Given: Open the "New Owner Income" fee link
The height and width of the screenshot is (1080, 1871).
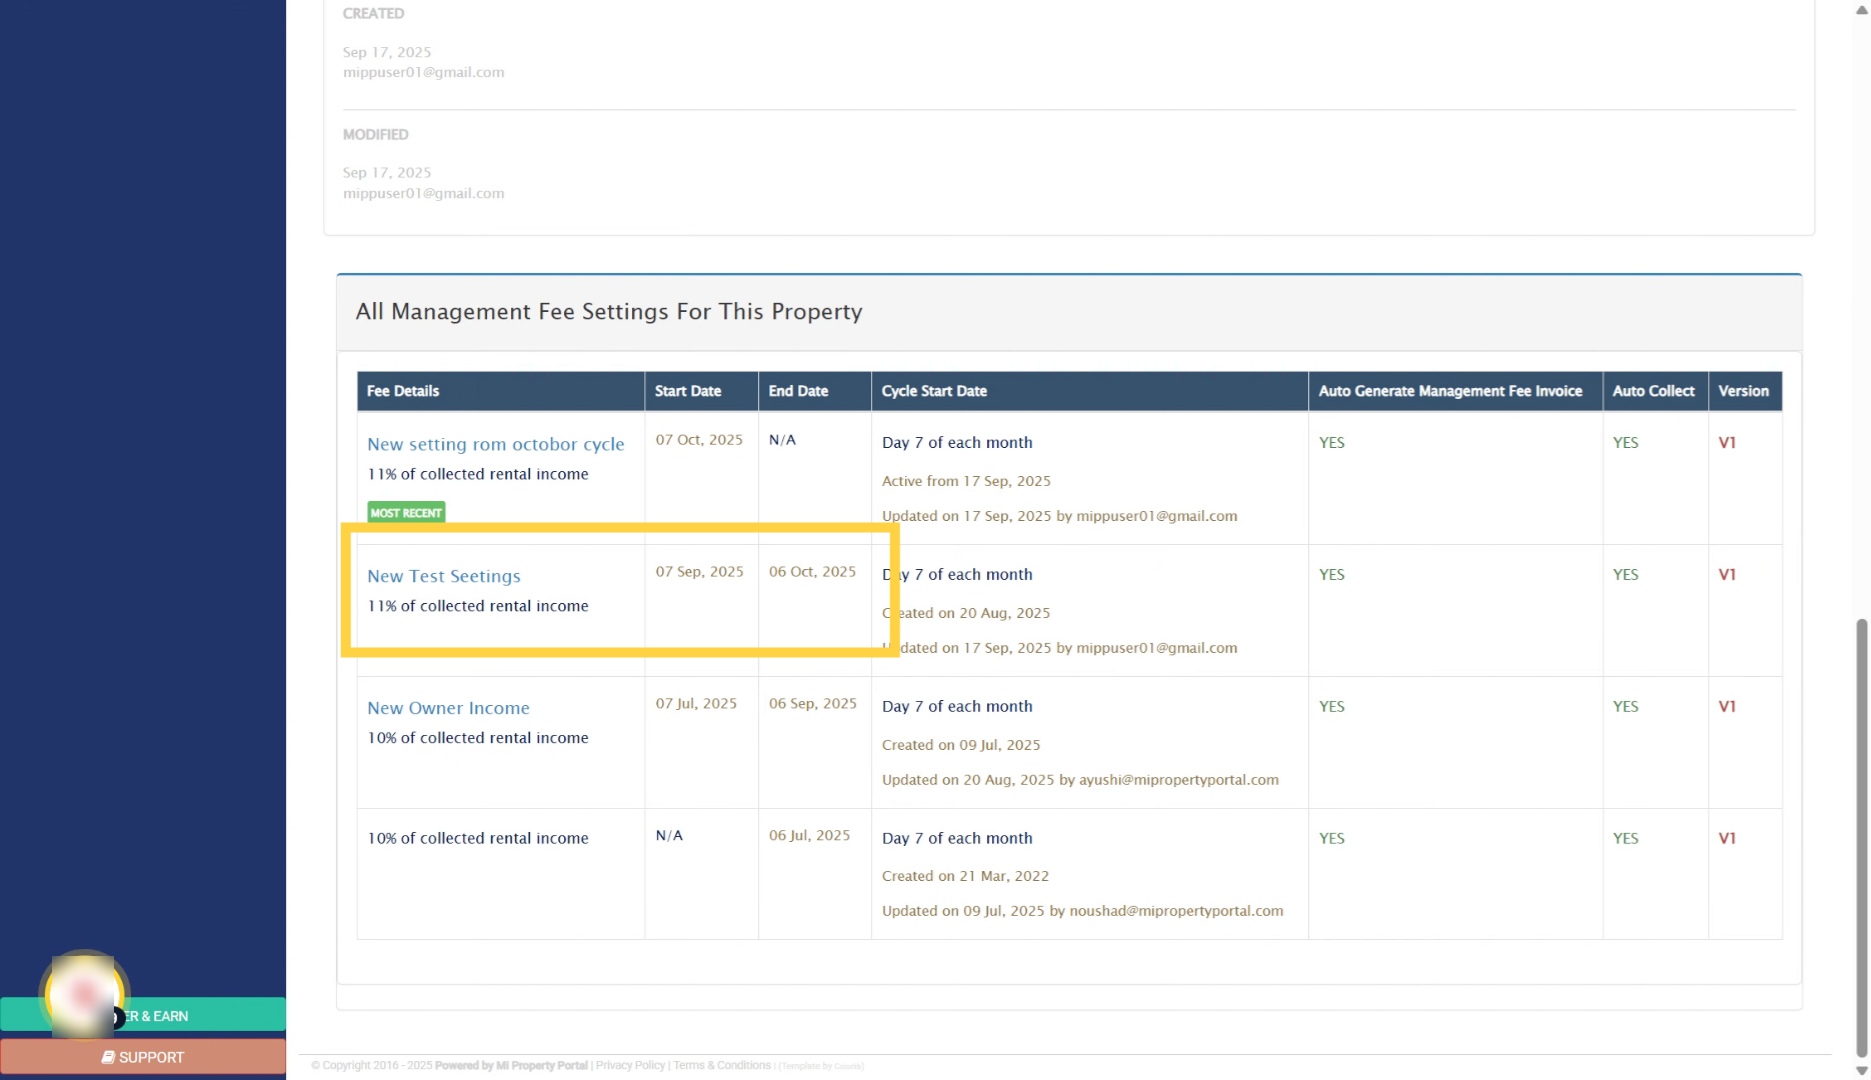Looking at the screenshot, I should click(448, 708).
